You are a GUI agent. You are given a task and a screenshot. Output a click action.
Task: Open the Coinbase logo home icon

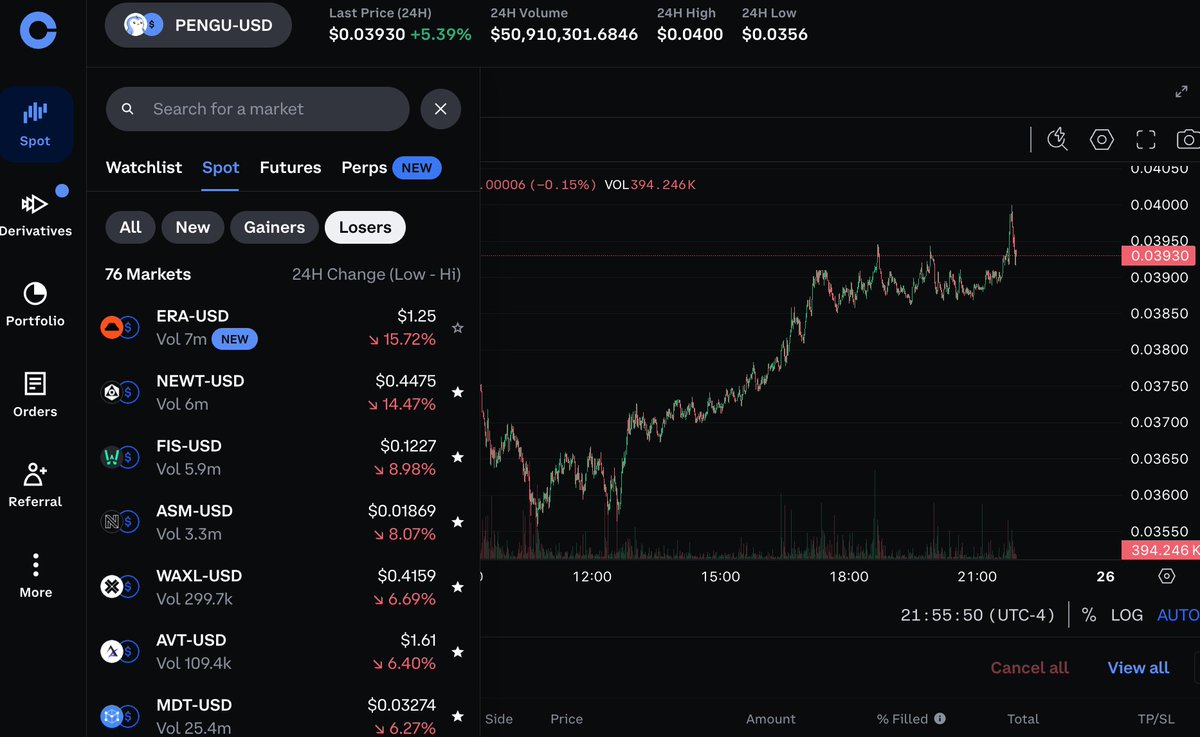[x=37, y=30]
